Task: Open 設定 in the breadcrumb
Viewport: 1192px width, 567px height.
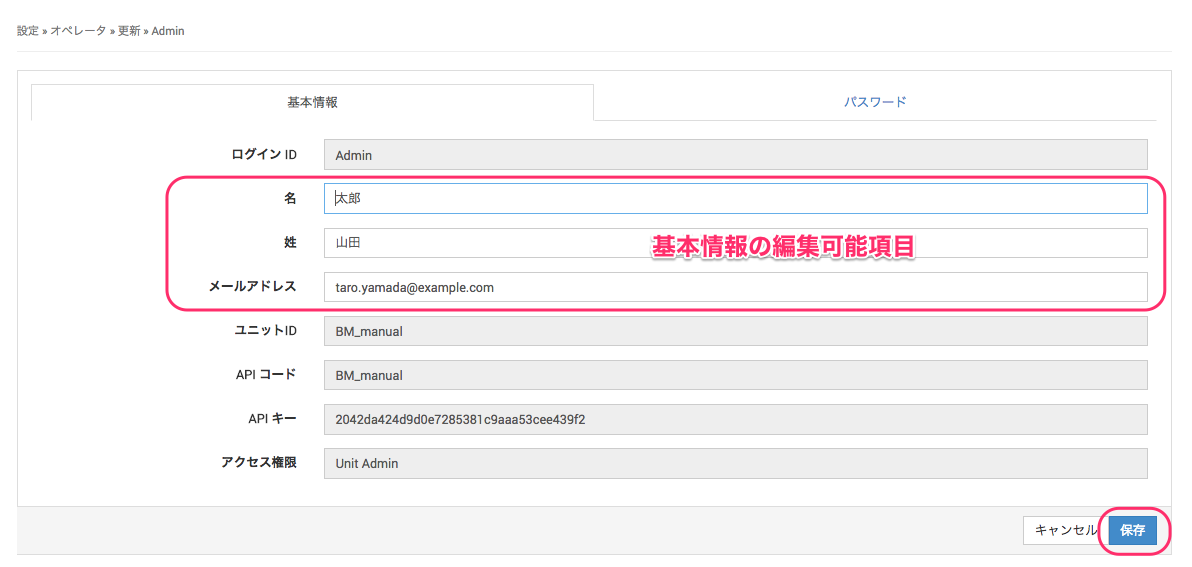Action: [27, 31]
